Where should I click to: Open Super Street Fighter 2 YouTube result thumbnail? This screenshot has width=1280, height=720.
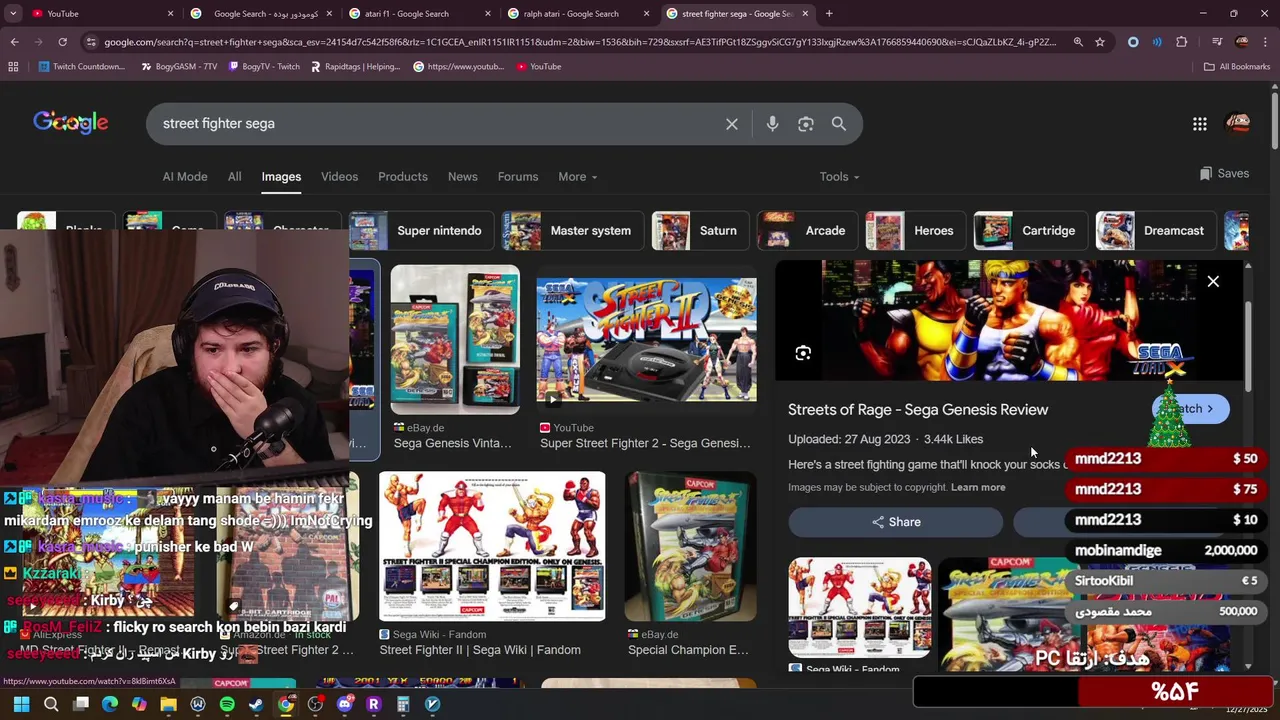(x=646, y=340)
